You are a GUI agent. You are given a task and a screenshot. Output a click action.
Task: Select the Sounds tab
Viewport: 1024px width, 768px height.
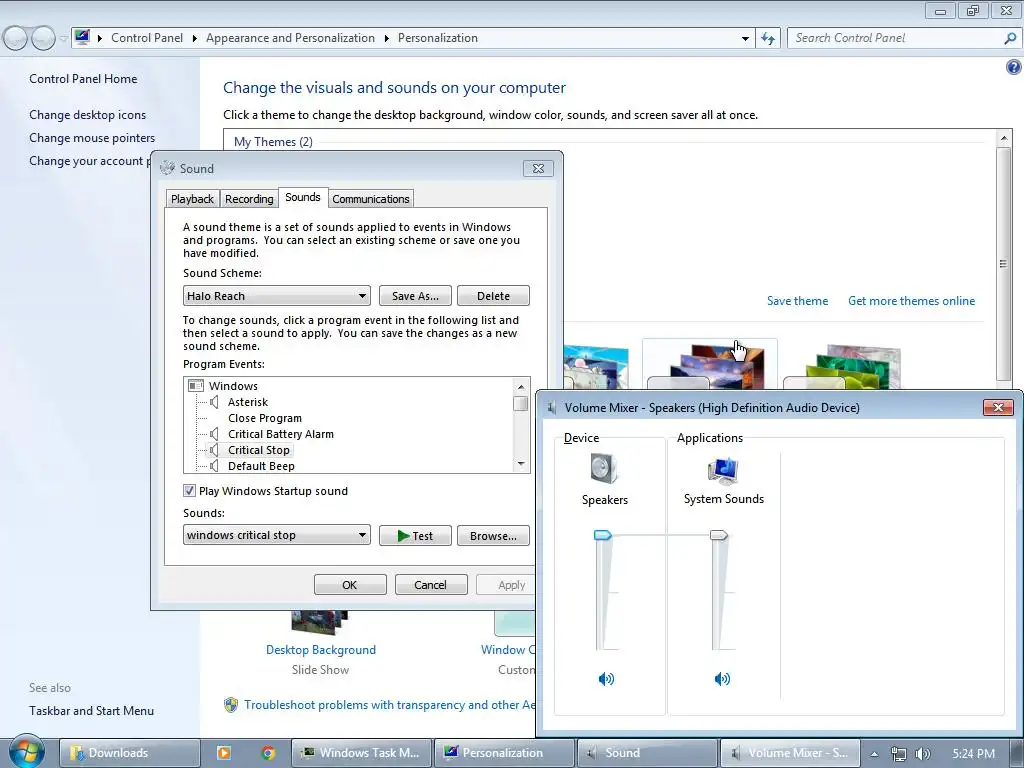point(302,197)
